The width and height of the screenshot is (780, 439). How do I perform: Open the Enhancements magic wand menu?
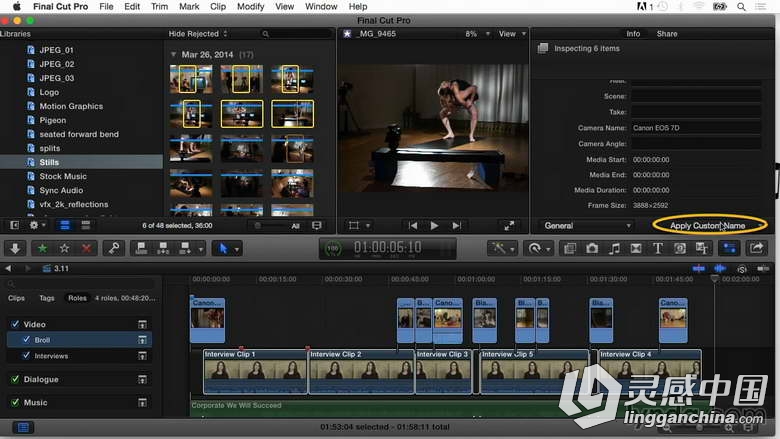pyautogui.click(x=503, y=248)
